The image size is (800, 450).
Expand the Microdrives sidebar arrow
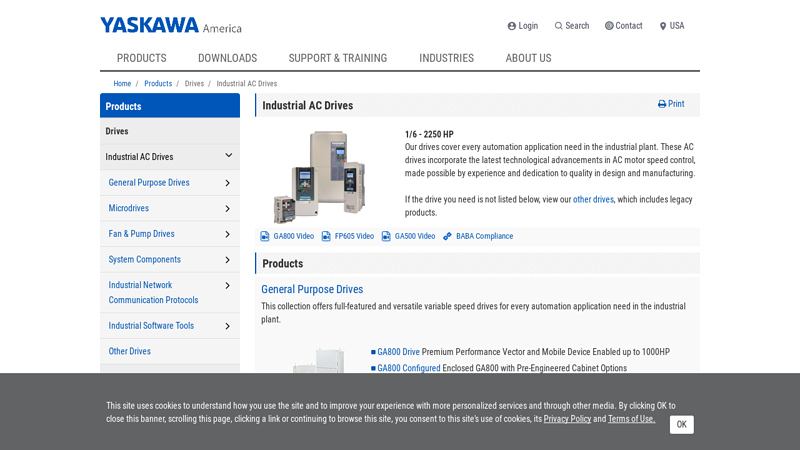point(228,208)
